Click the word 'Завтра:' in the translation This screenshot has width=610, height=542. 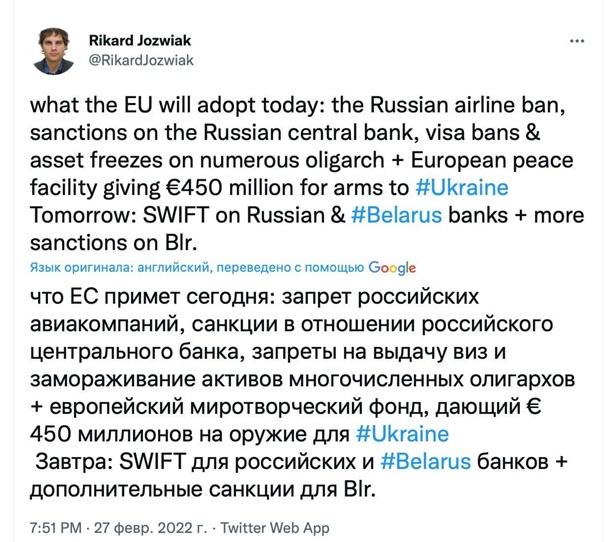coord(76,461)
